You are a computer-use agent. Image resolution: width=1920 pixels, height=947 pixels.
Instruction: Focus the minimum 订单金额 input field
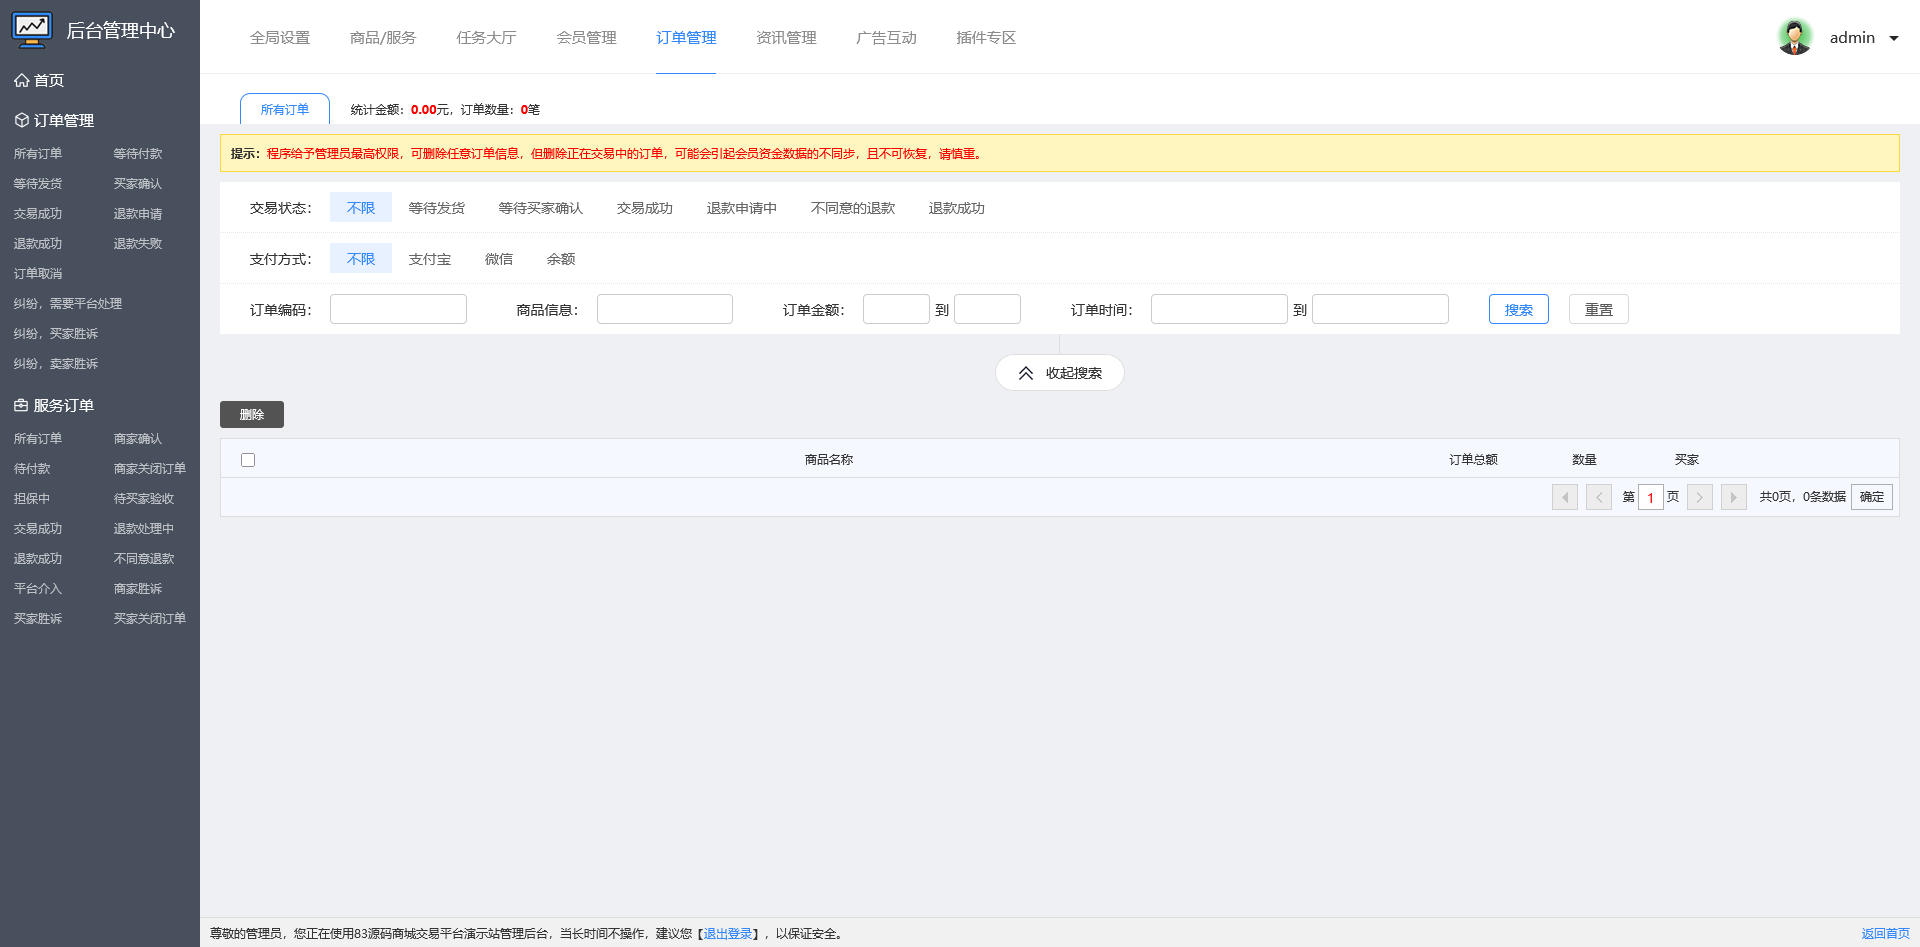click(896, 309)
